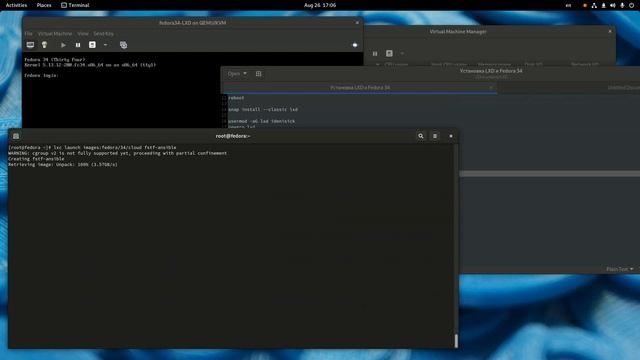Power on the VM with play button

click(x=63, y=45)
